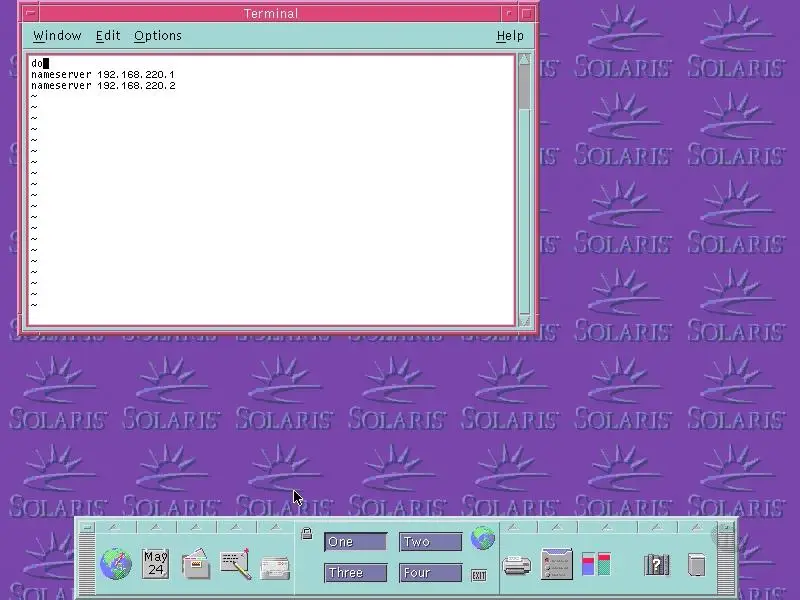Expand the subpanel arrow above the text note icon
Image resolution: width=800 pixels, height=600 pixels.
click(x=236, y=527)
